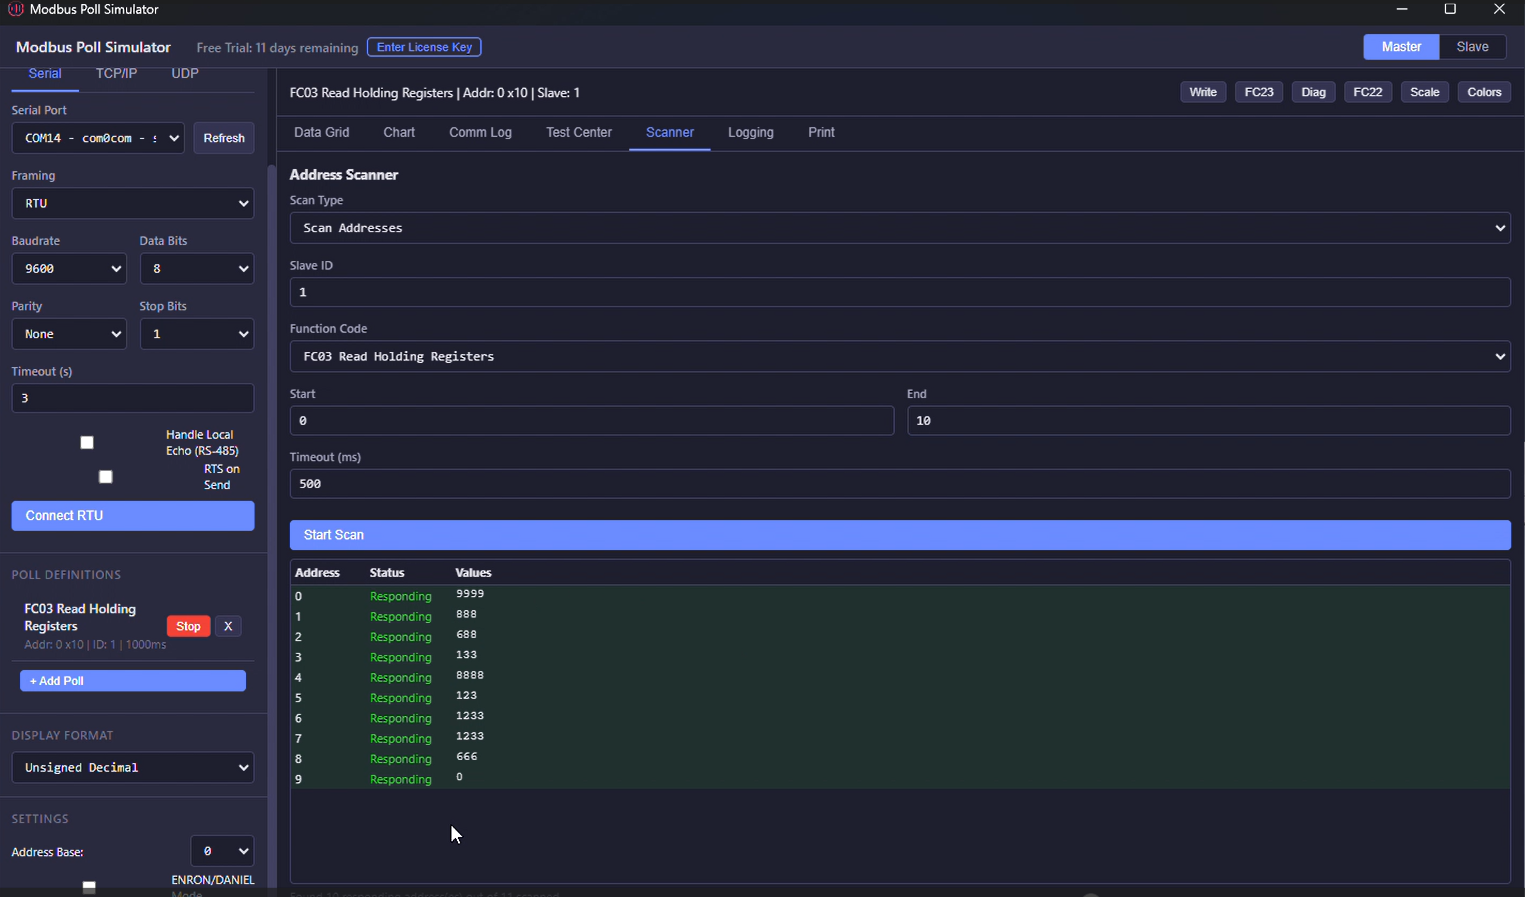Switch to the TCP/IP tab

116,73
